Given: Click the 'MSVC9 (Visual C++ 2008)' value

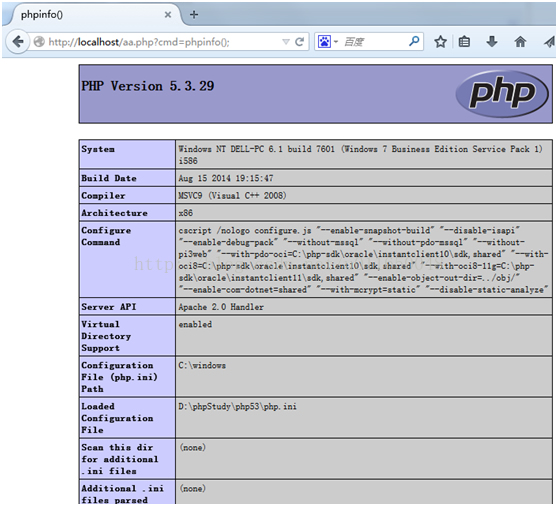Looking at the screenshot, I should (232, 196).
